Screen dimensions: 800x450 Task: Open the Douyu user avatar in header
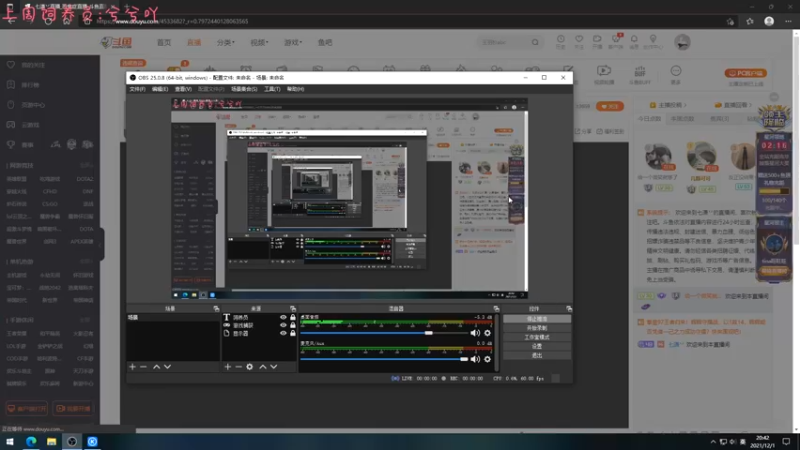click(x=682, y=42)
